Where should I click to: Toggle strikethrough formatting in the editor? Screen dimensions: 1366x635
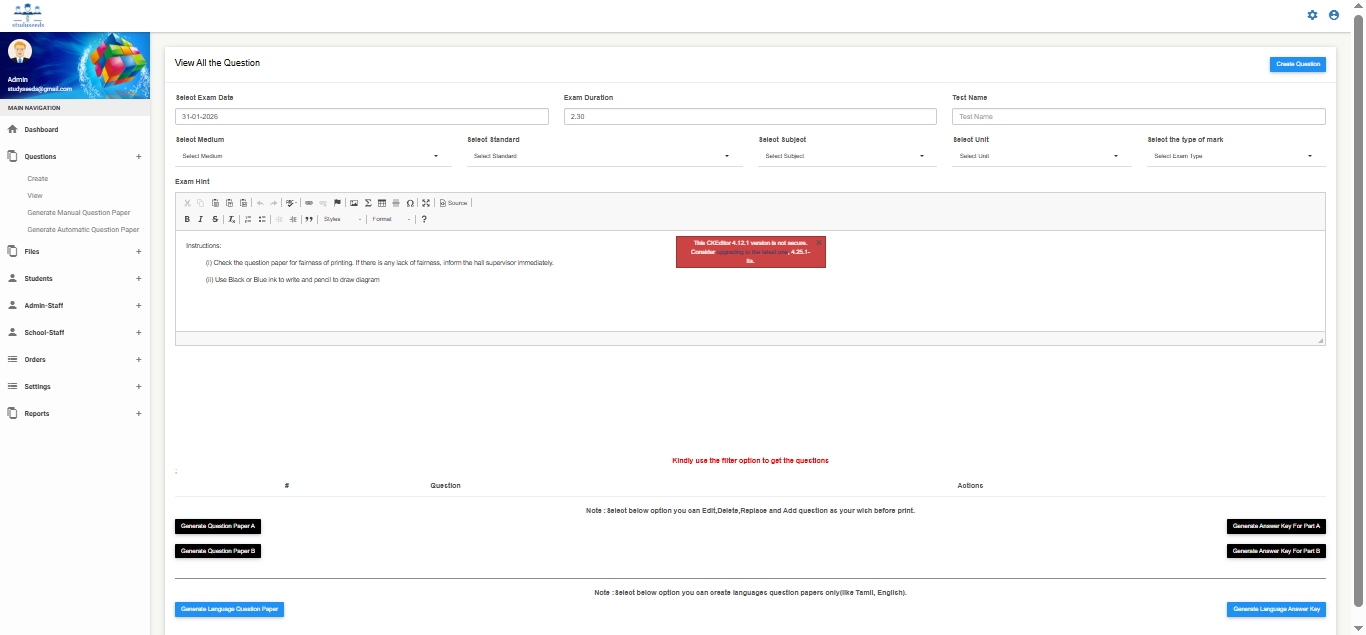[215, 219]
